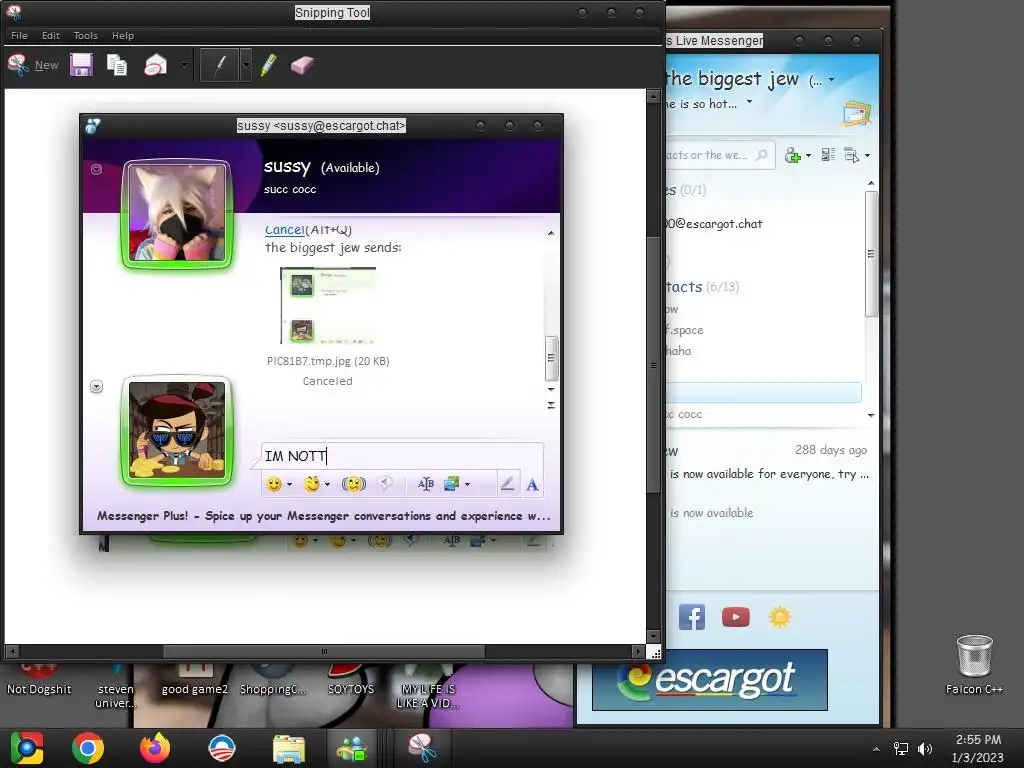Send a nudge in the chat

[x=353, y=484]
